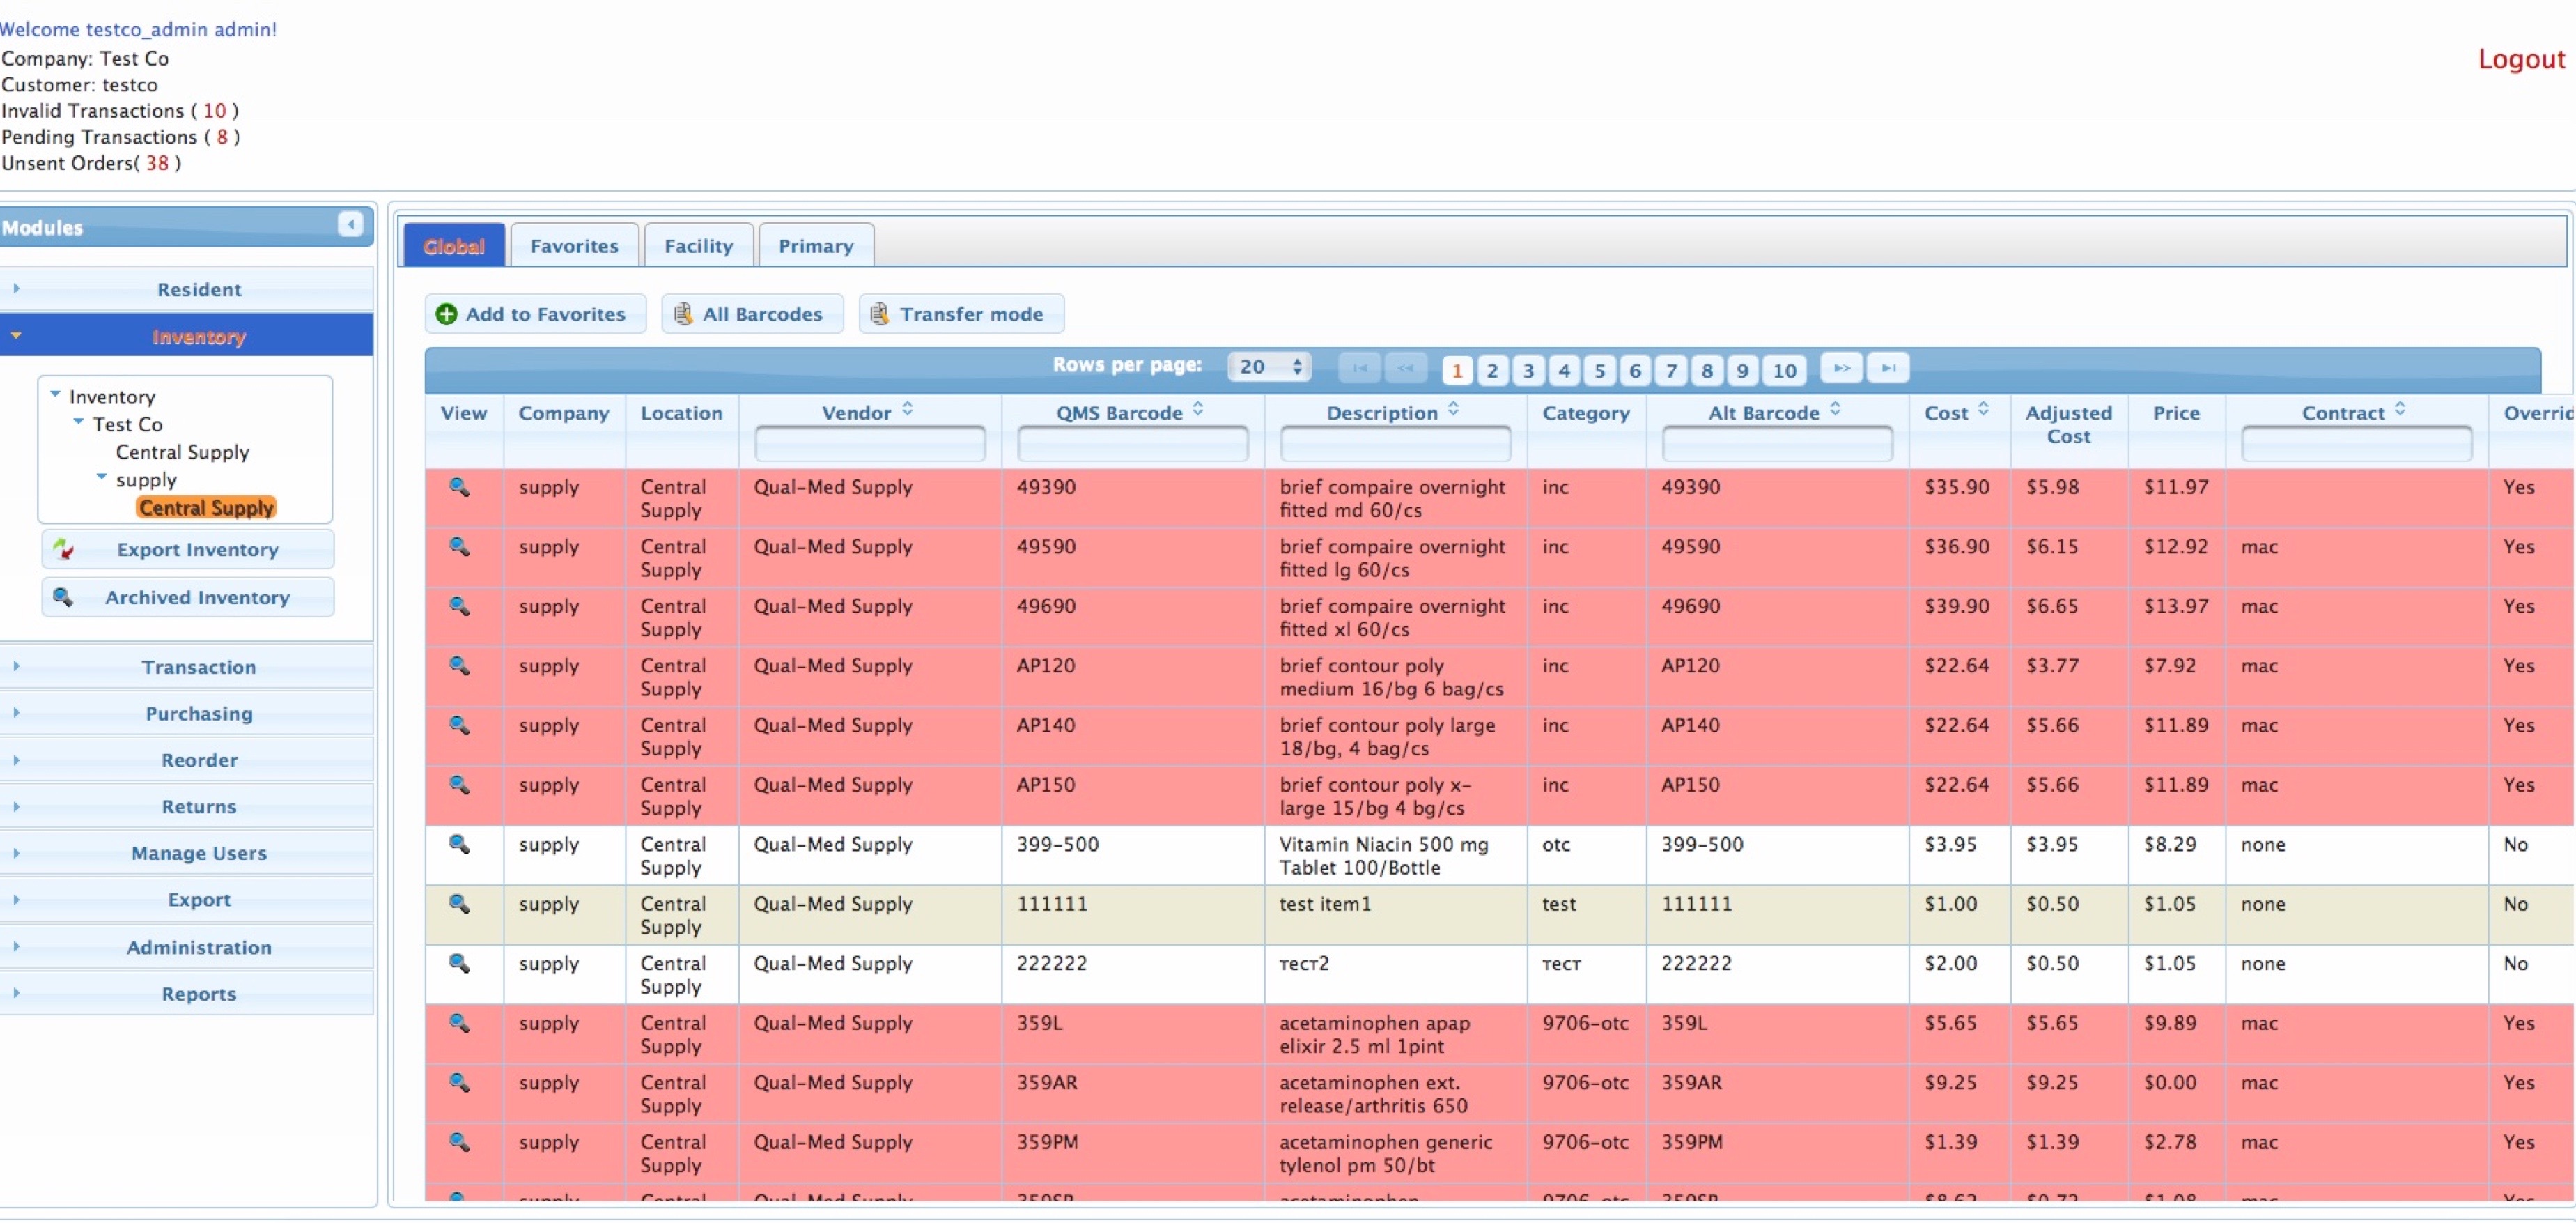
Task: Sort the QMS Barcode column
Action: pyautogui.click(x=1198, y=410)
